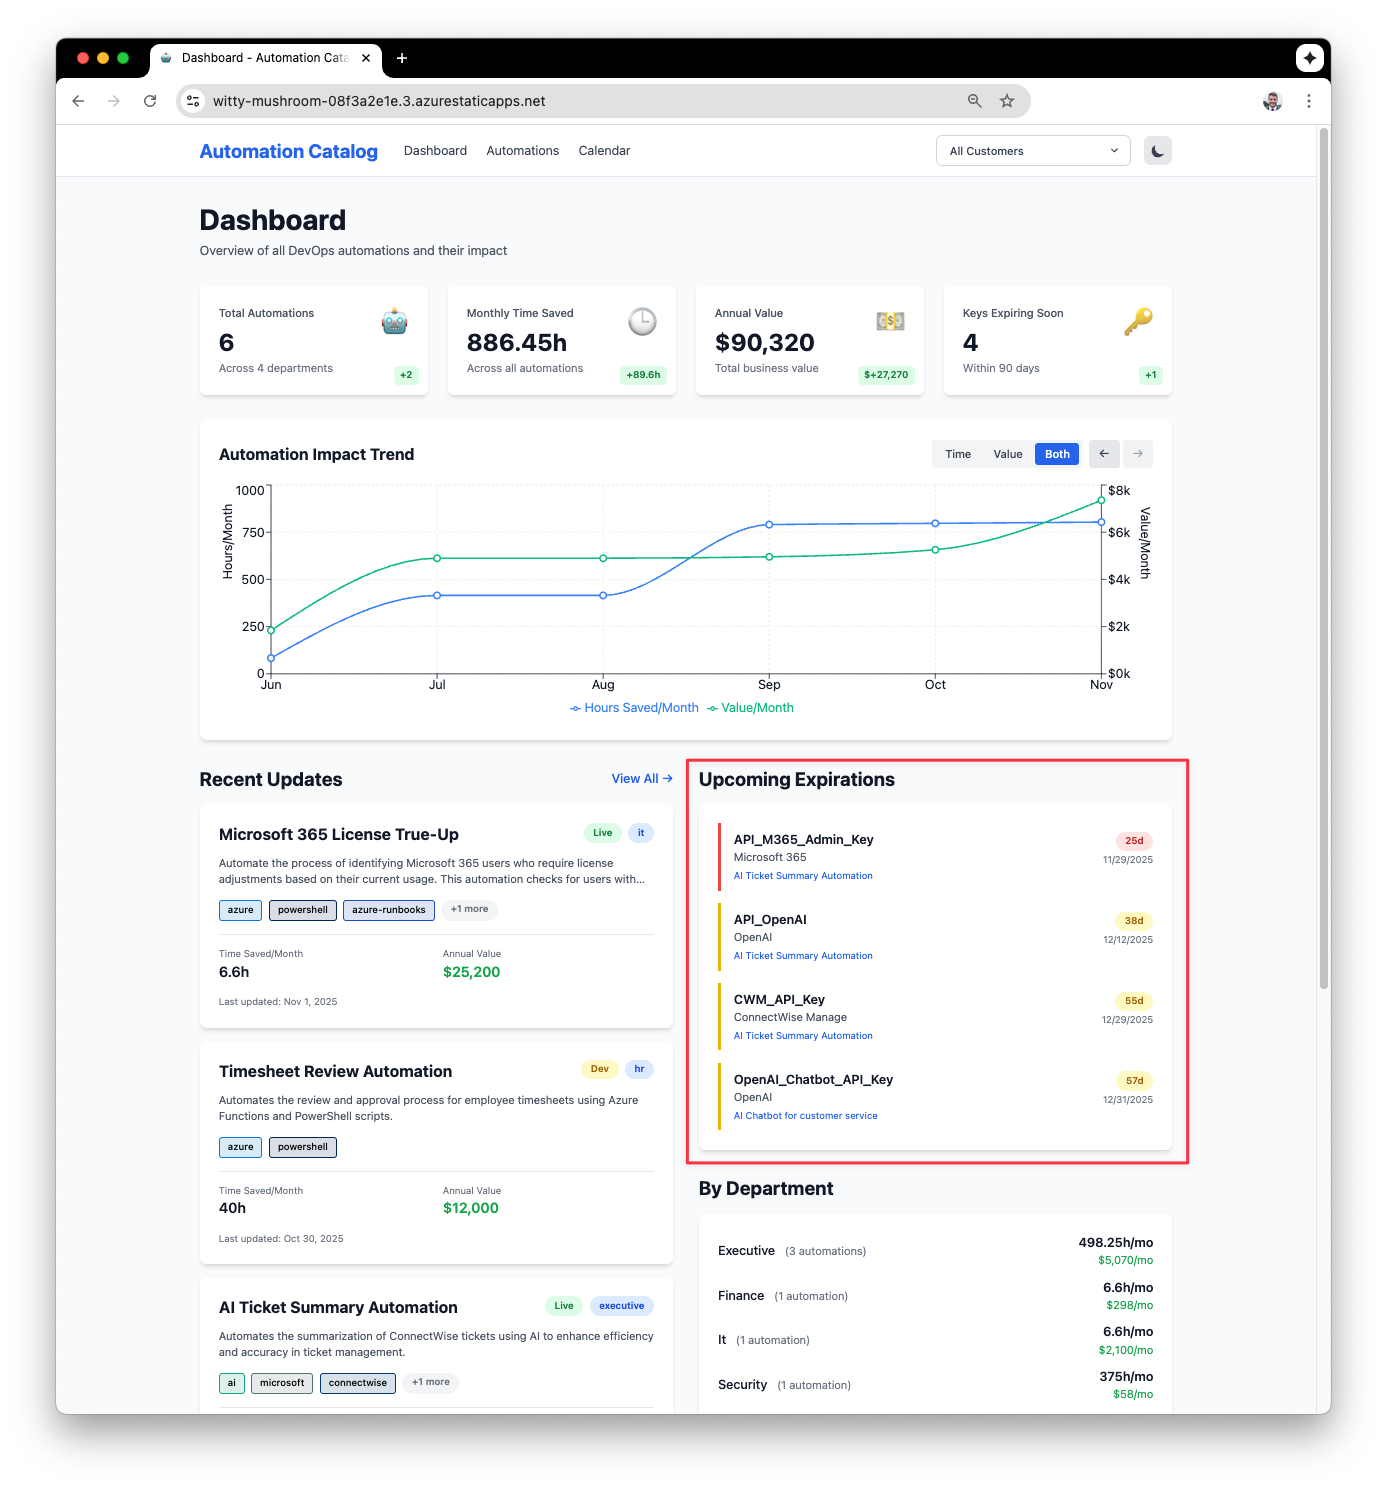Click the next period arrow on the trend chart
This screenshot has height=1488, width=1387.
click(1138, 454)
